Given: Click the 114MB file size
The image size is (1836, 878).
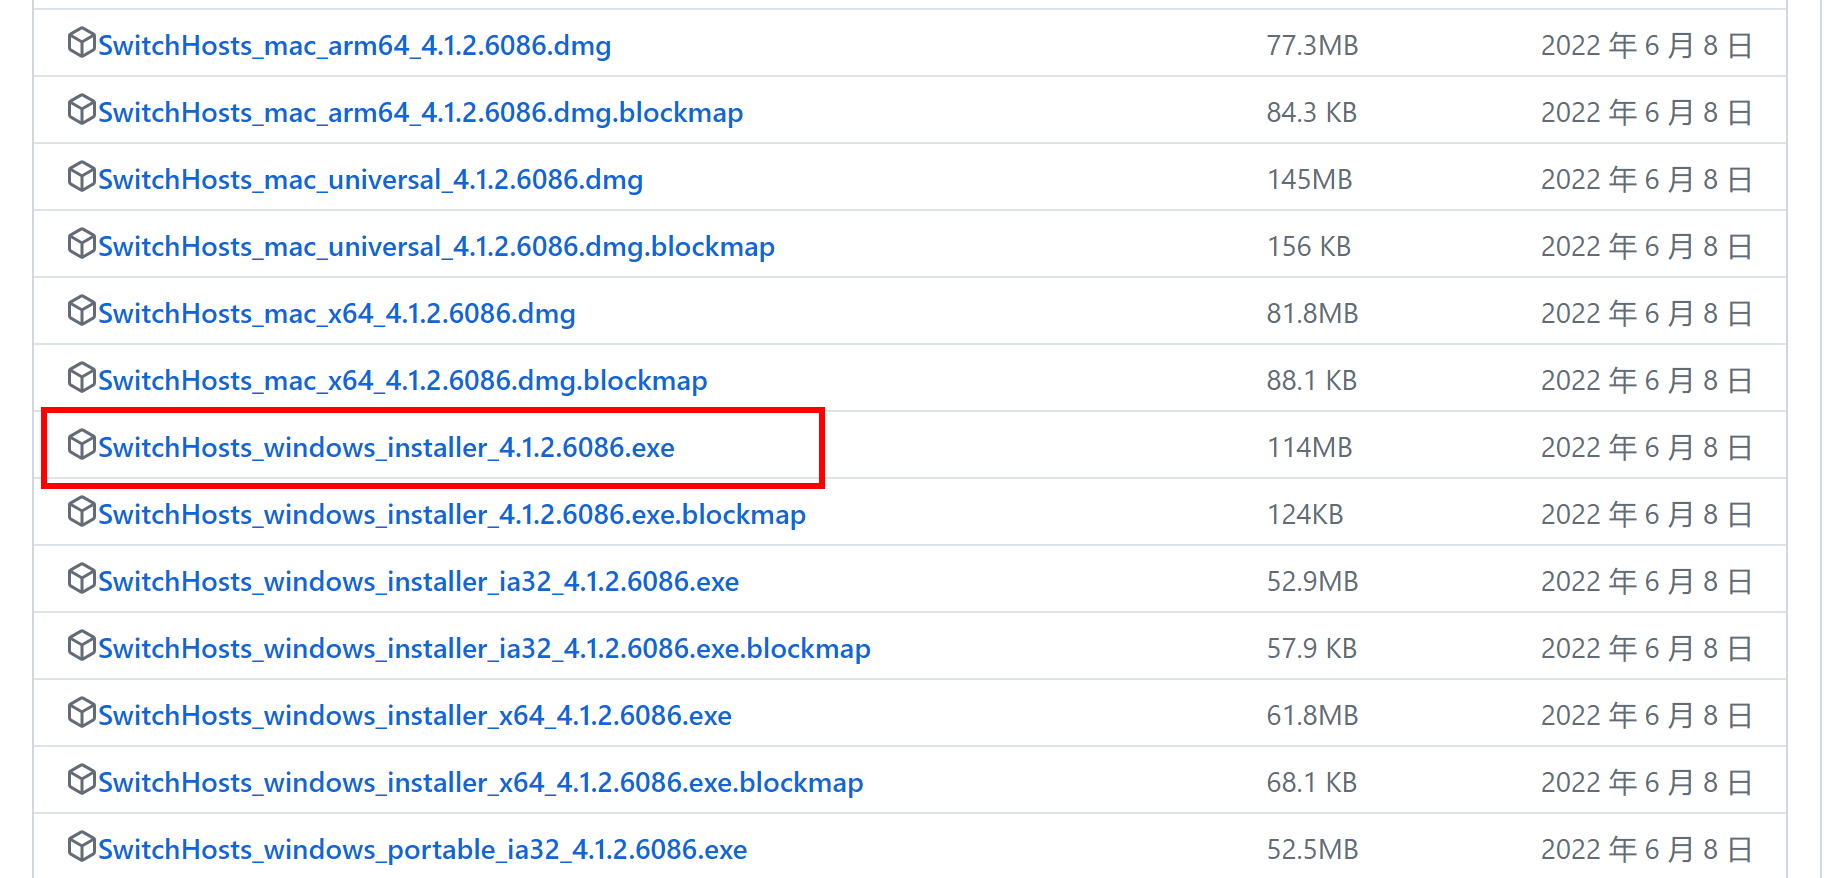Looking at the screenshot, I should [x=1310, y=448].
